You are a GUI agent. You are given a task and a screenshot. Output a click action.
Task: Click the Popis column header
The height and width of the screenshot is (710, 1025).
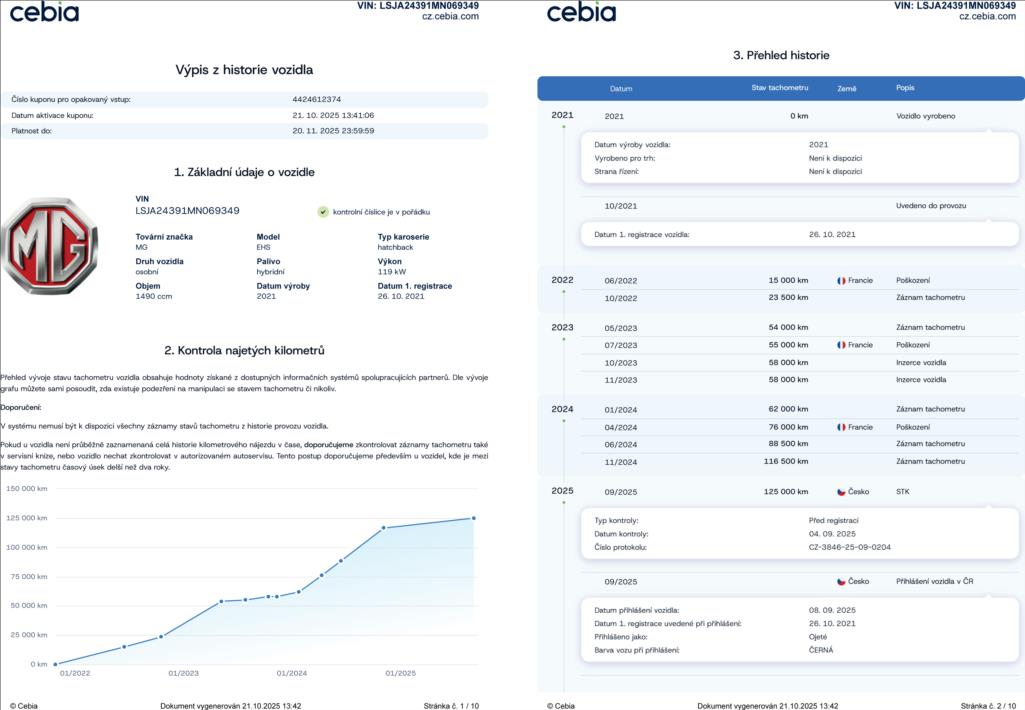905,88
